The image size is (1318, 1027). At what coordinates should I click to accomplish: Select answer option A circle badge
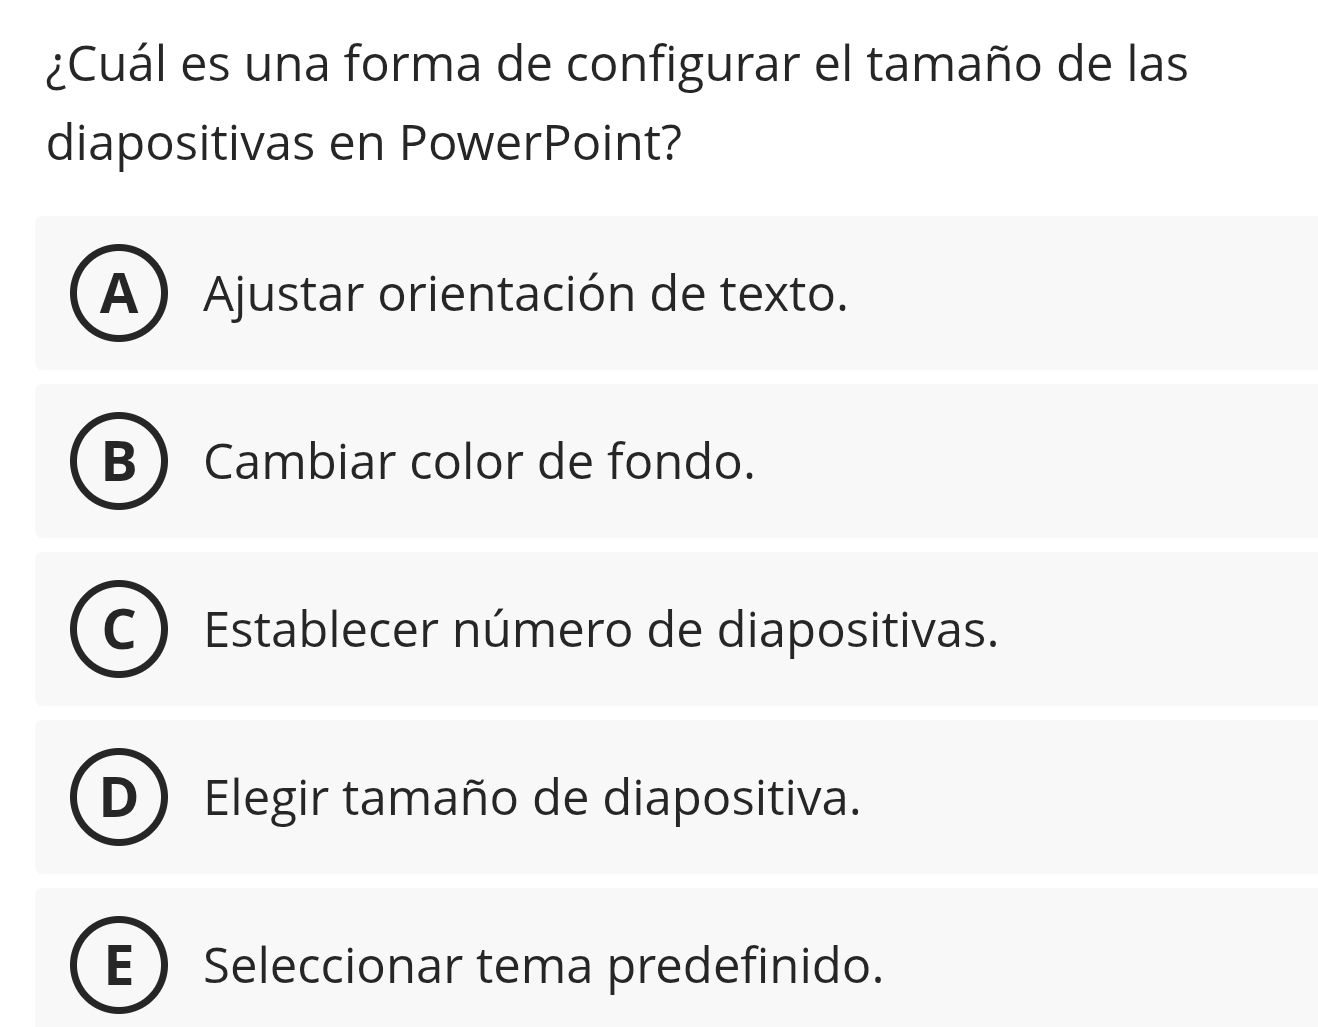[x=119, y=294]
